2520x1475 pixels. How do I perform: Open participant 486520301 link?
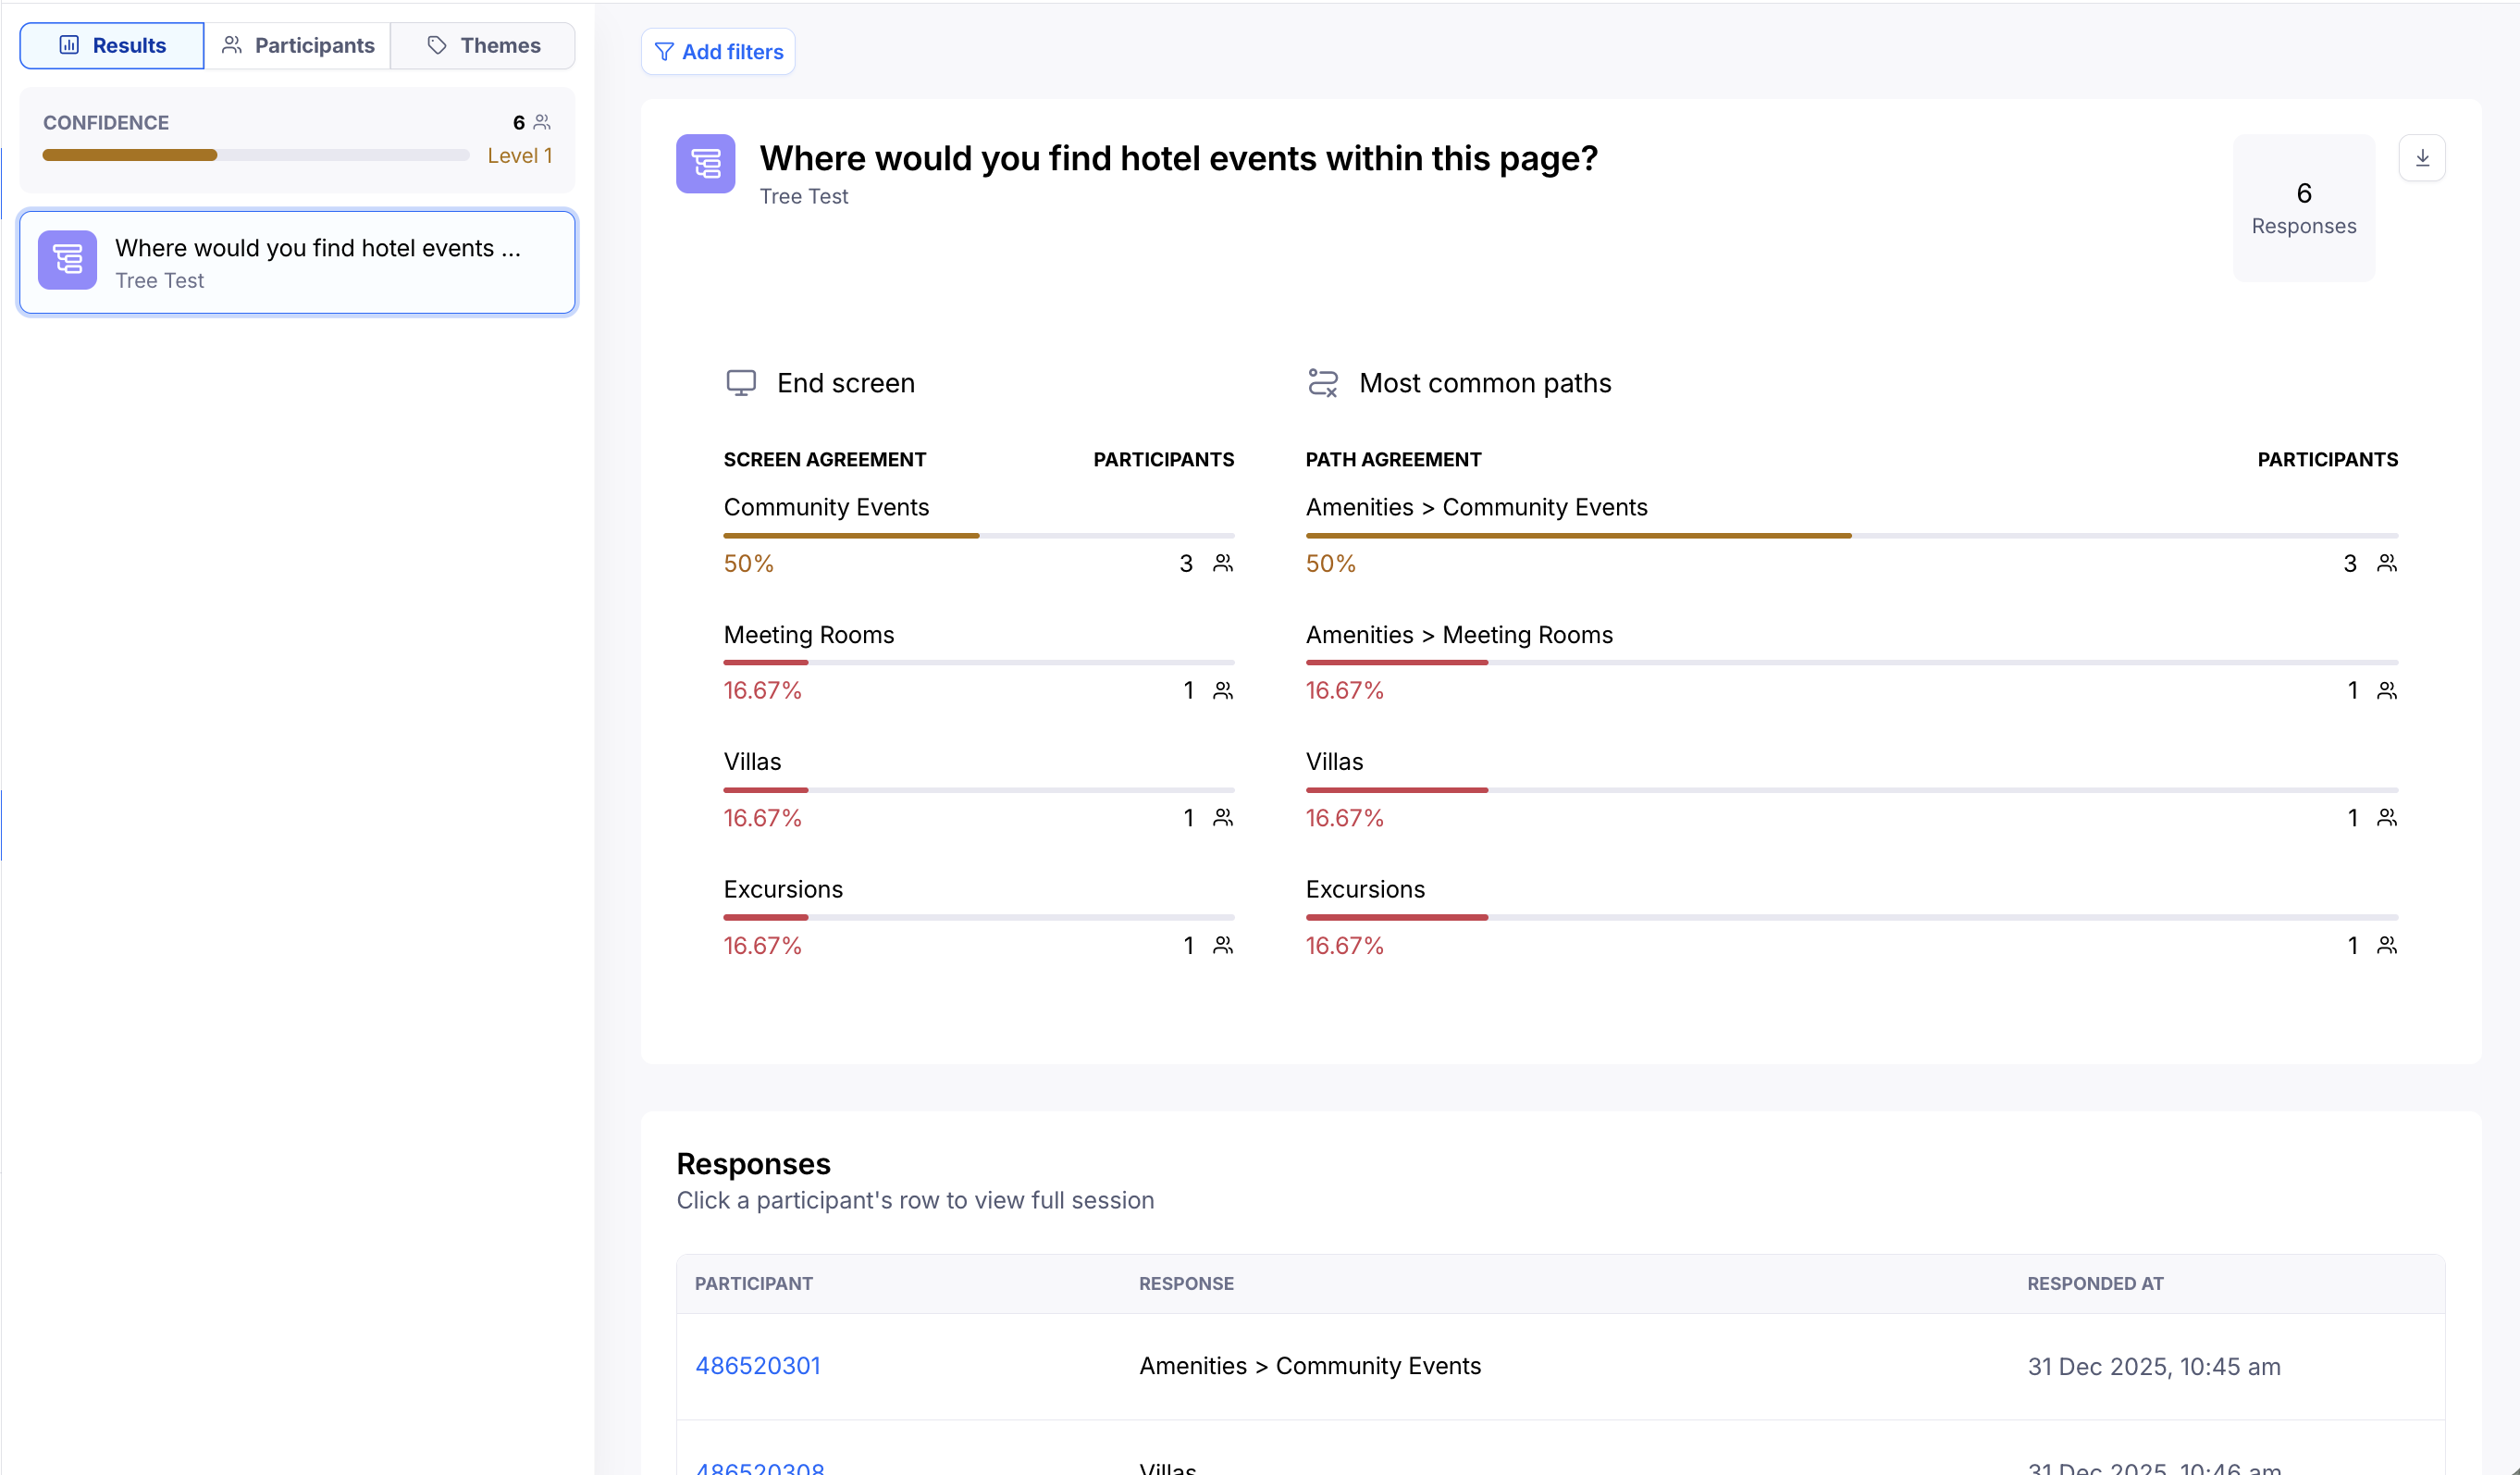click(x=757, y=1366)
